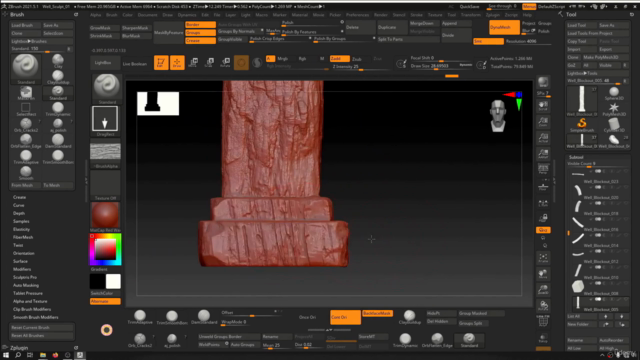Toggle the BackfaceMask option
This screenshot has height=360, width=640.
pyautogui.click(x=377, y=313)
